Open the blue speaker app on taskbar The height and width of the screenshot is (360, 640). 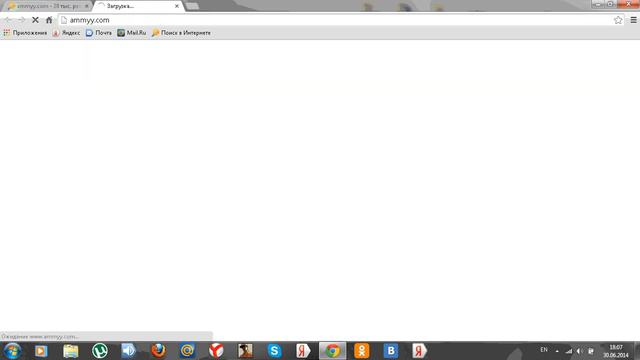click(129, 351)
